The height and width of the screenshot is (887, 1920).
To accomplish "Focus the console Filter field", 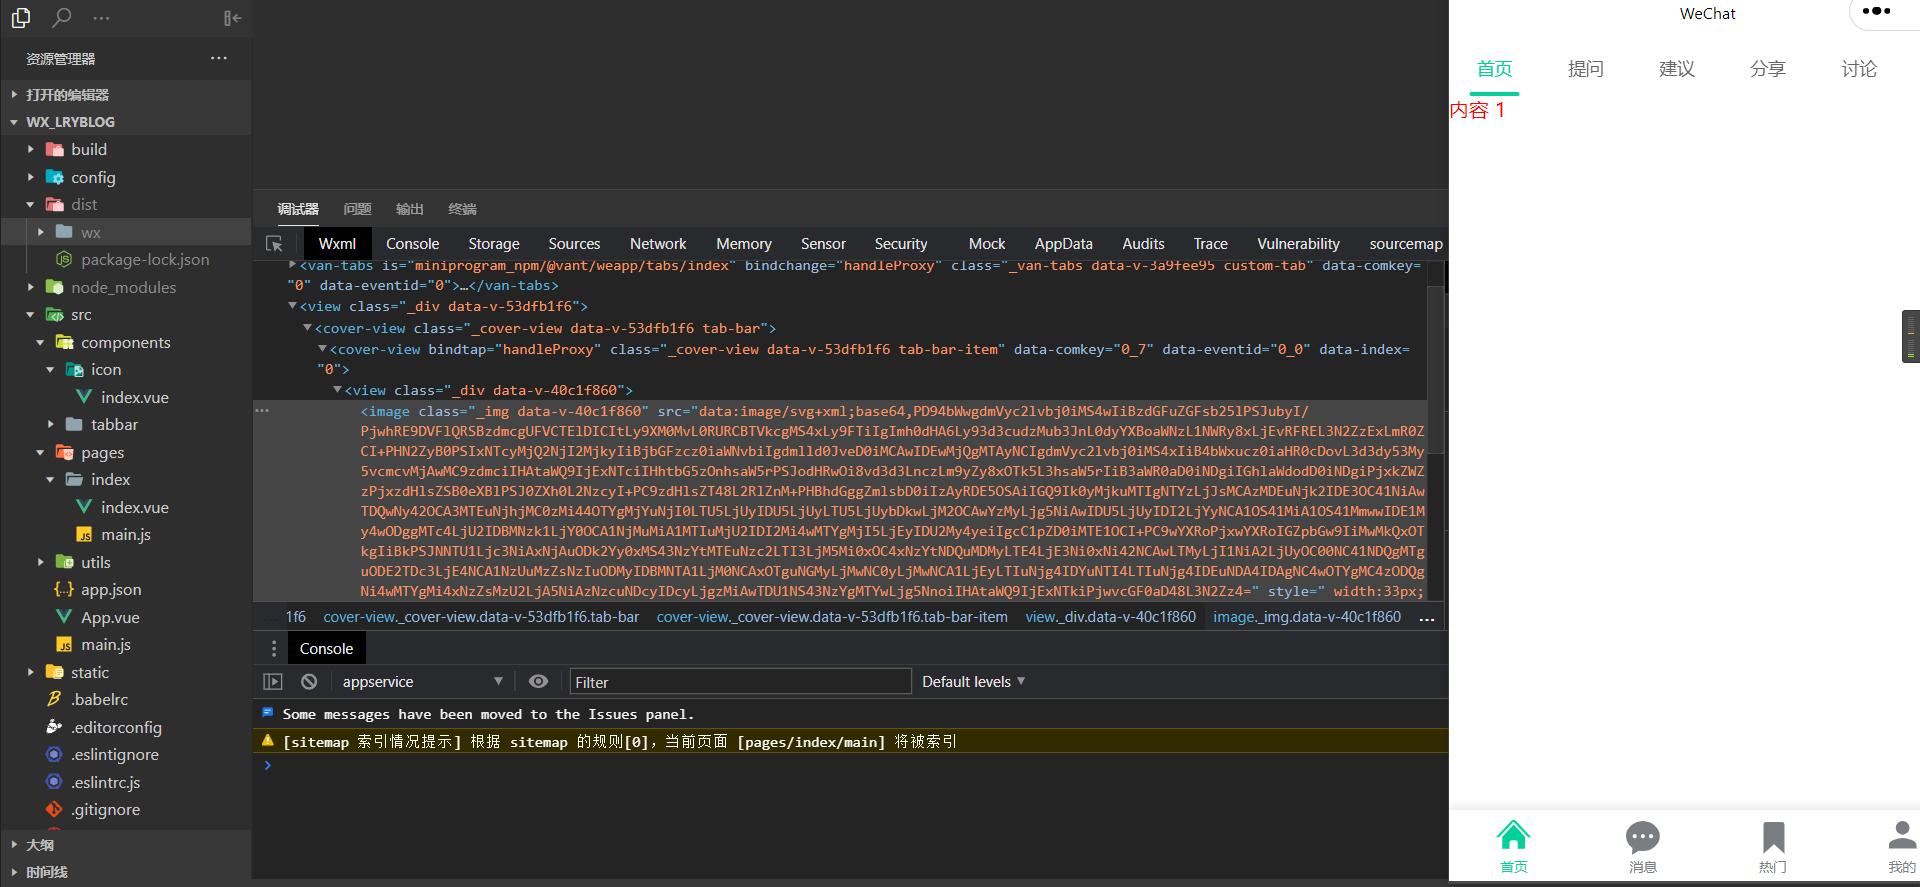I will (x=740, y=682).
